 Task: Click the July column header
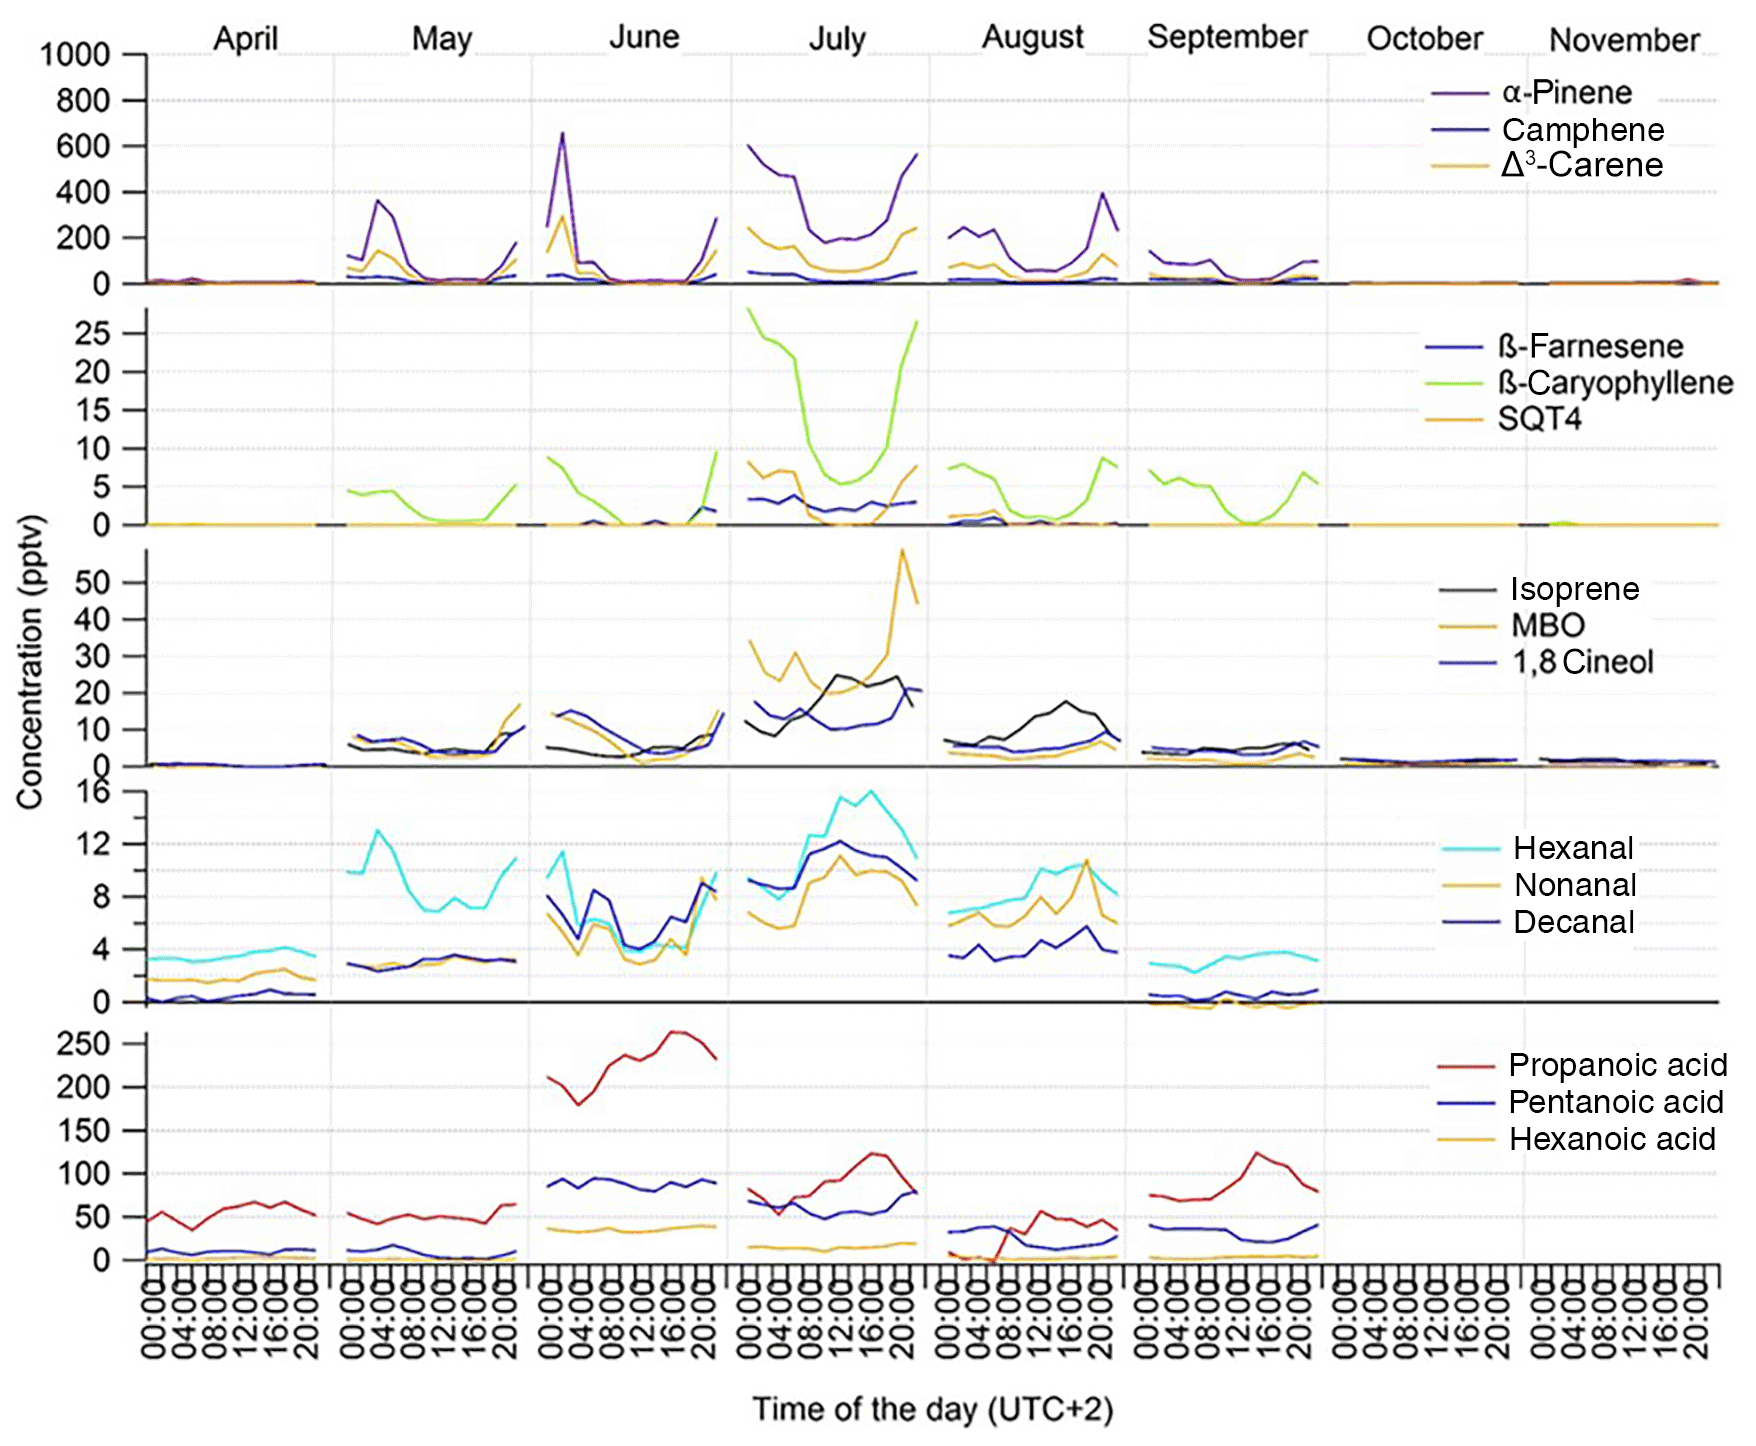837,39
